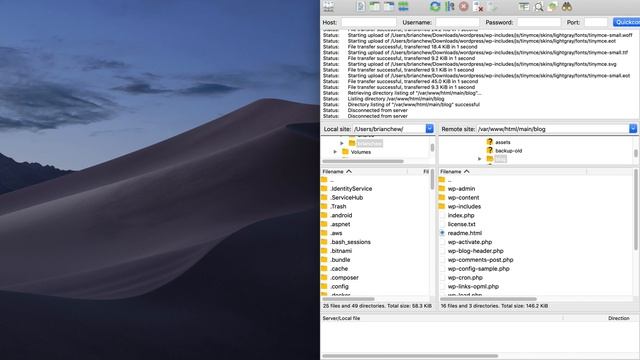640x360 pixels.
Task: Open the Remote site path dropdown
Action: (x=633, y=129)
